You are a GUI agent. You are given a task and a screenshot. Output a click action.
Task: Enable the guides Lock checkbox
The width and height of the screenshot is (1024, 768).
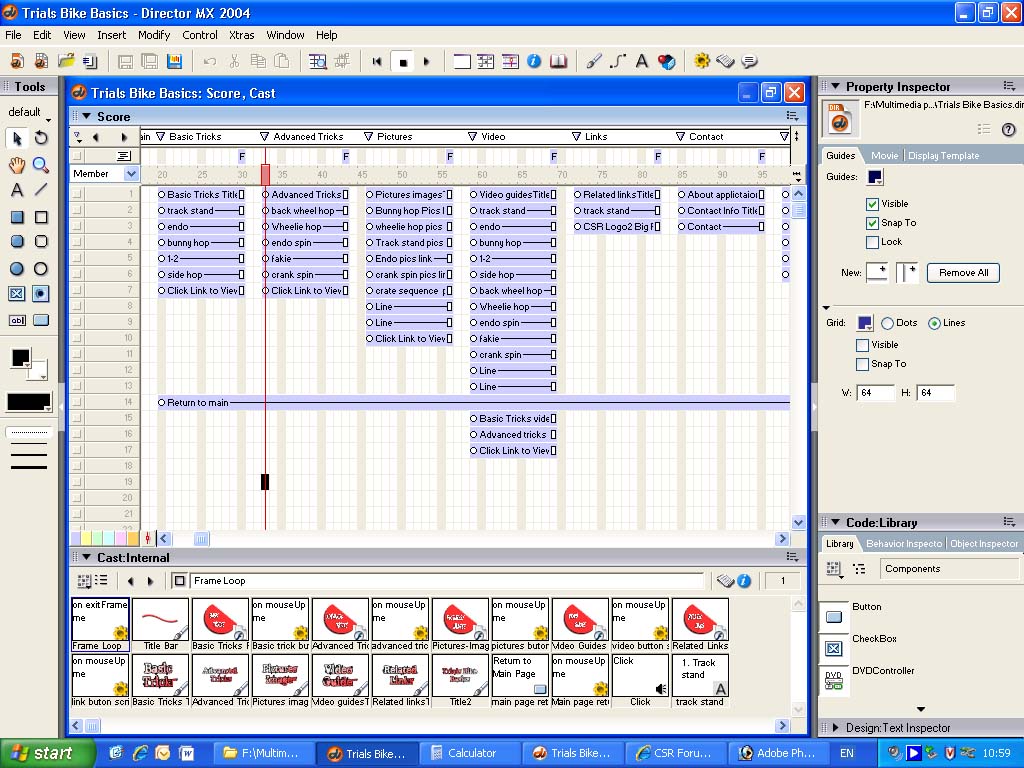point(872,242)
